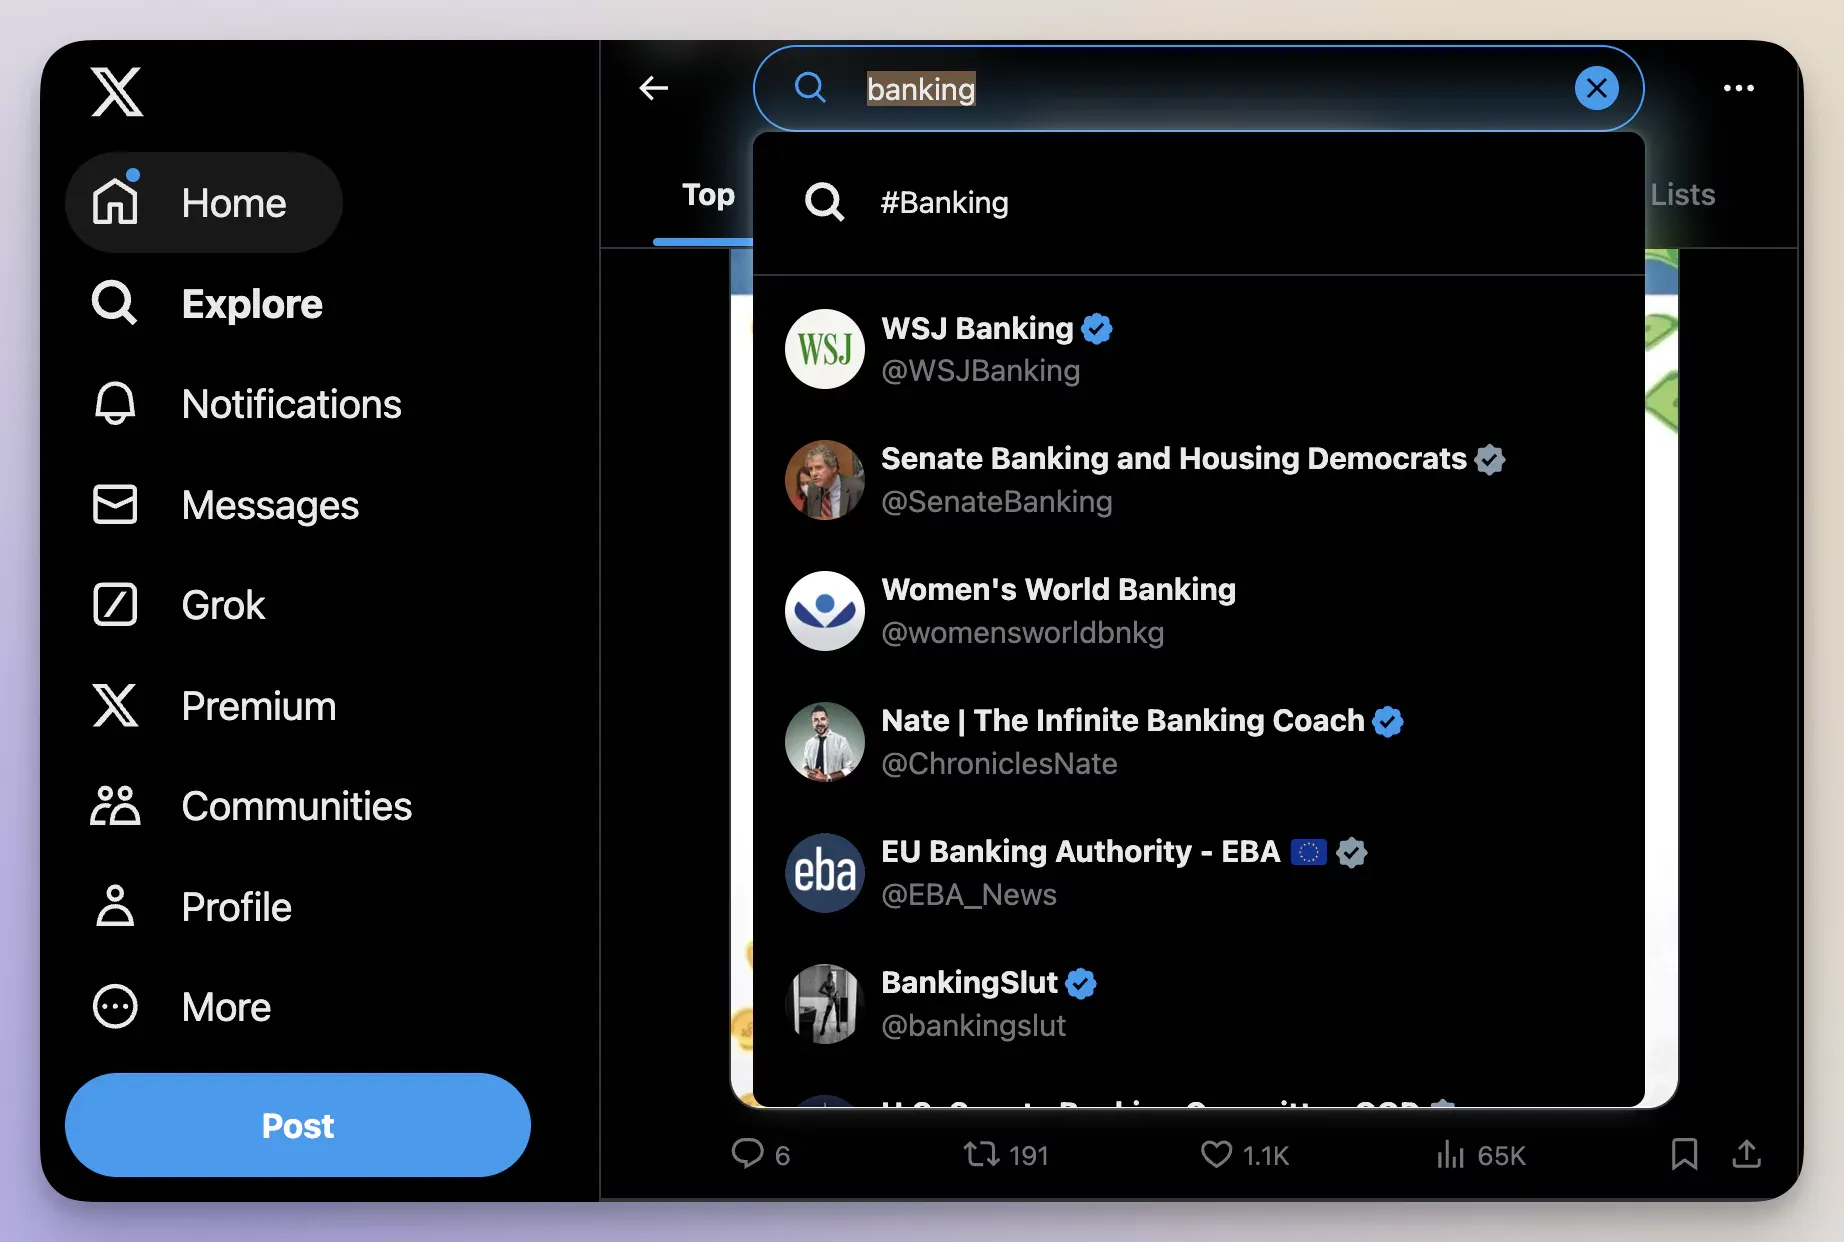The height and width of the screenshot is (1242, 1844).
Task: Click the search field containing banking
Action: [x=1198, y=88]
